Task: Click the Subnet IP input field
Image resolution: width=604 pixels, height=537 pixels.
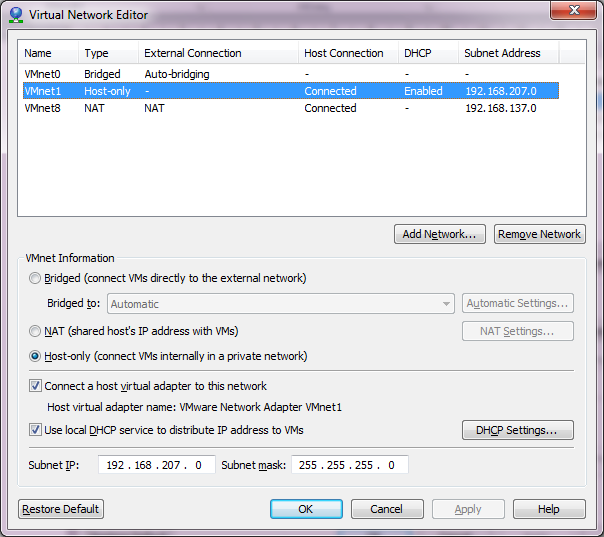Action: [x=156, y=465]
